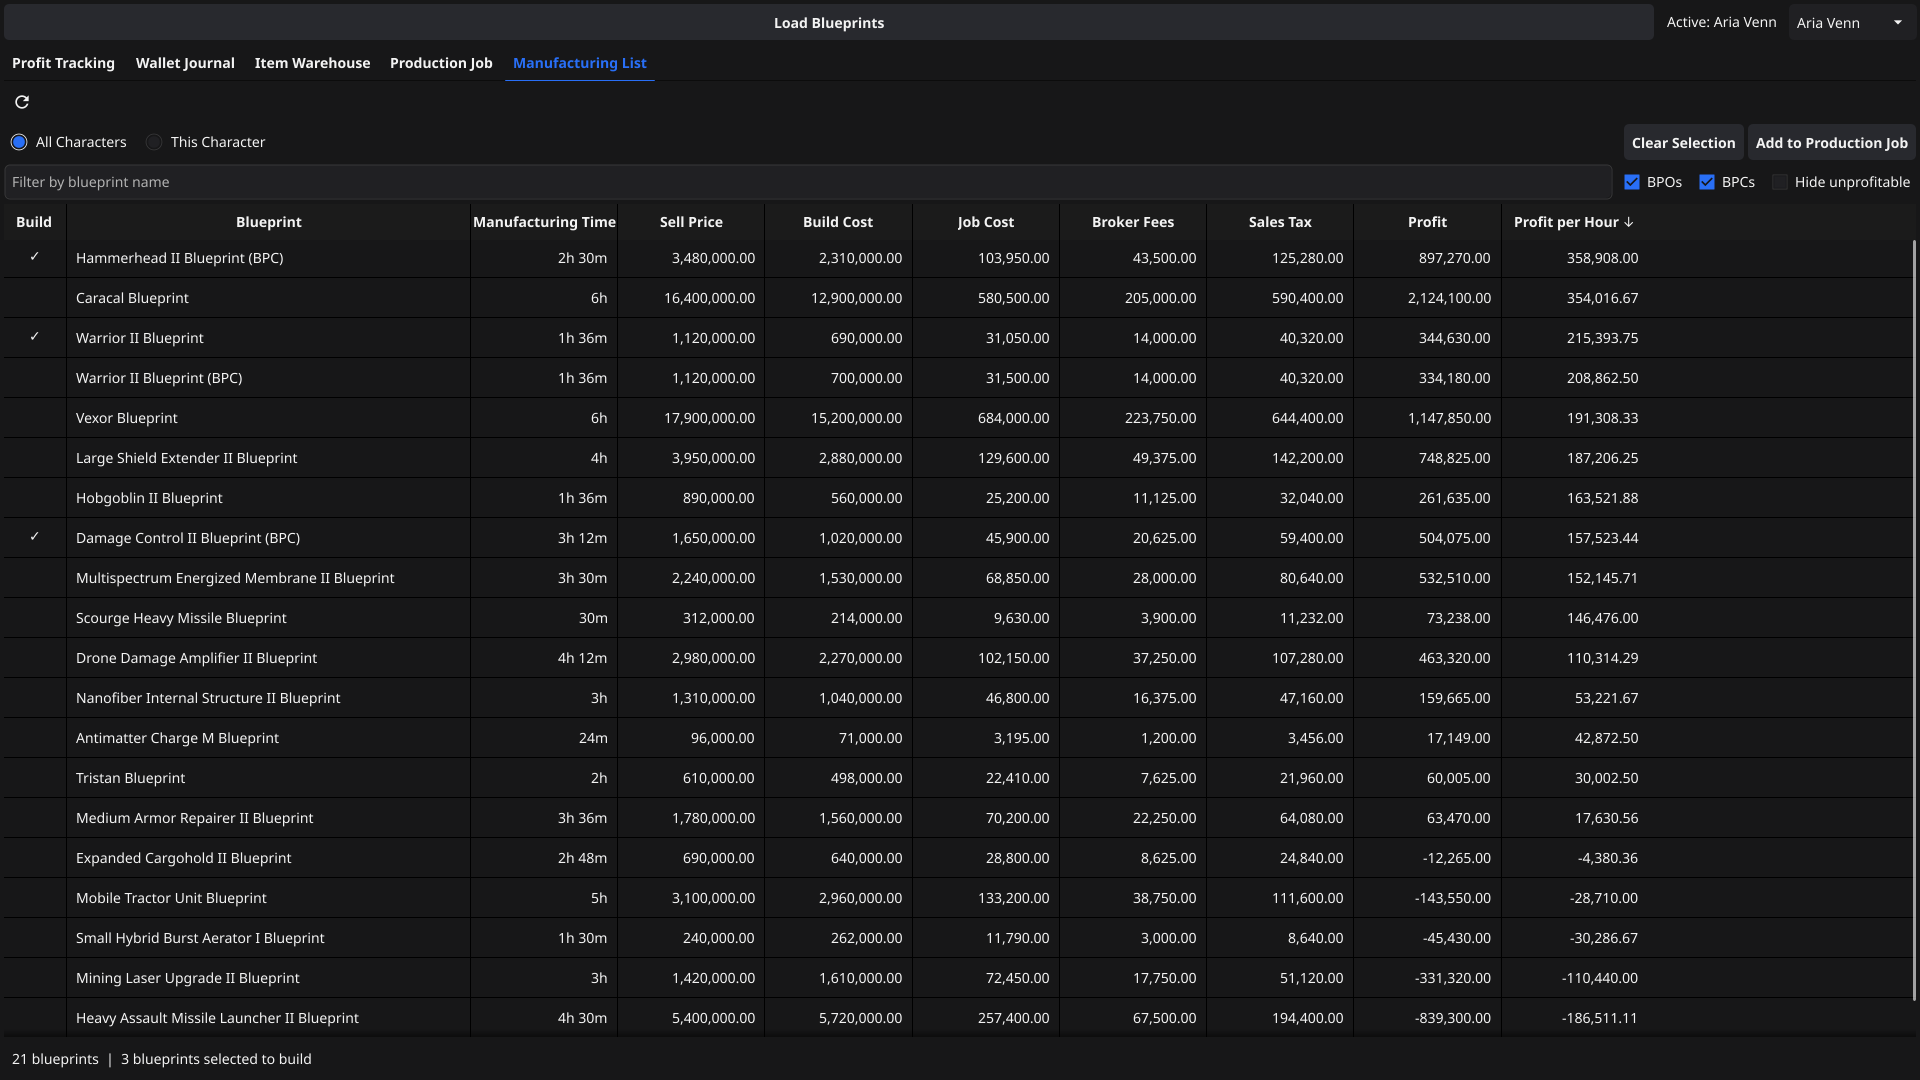Select Nanofiber Internal Structure II Blueprint name
This screenshot has height=1080, width=1920.
pos(208,698)
